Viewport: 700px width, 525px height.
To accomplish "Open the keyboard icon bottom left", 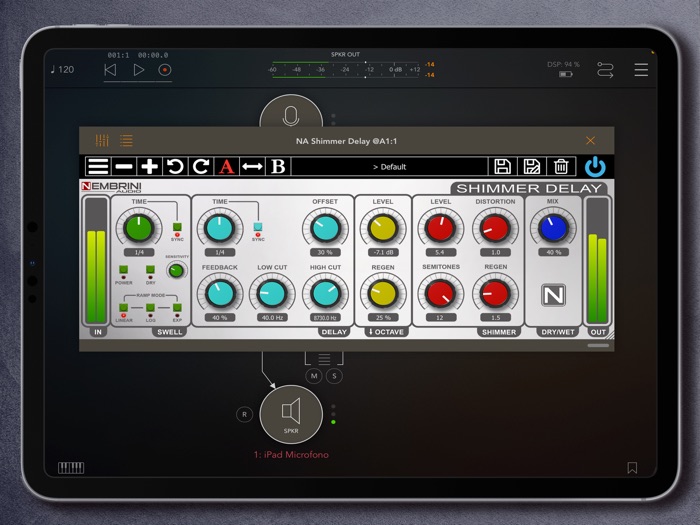I will tap(71, 467).
